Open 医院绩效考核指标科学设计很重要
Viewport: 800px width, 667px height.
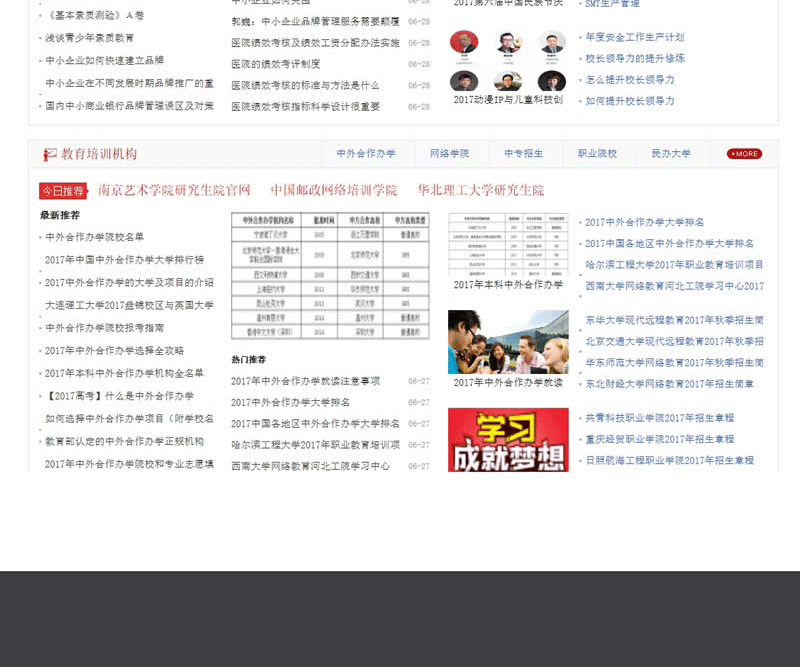click(305, 107)
